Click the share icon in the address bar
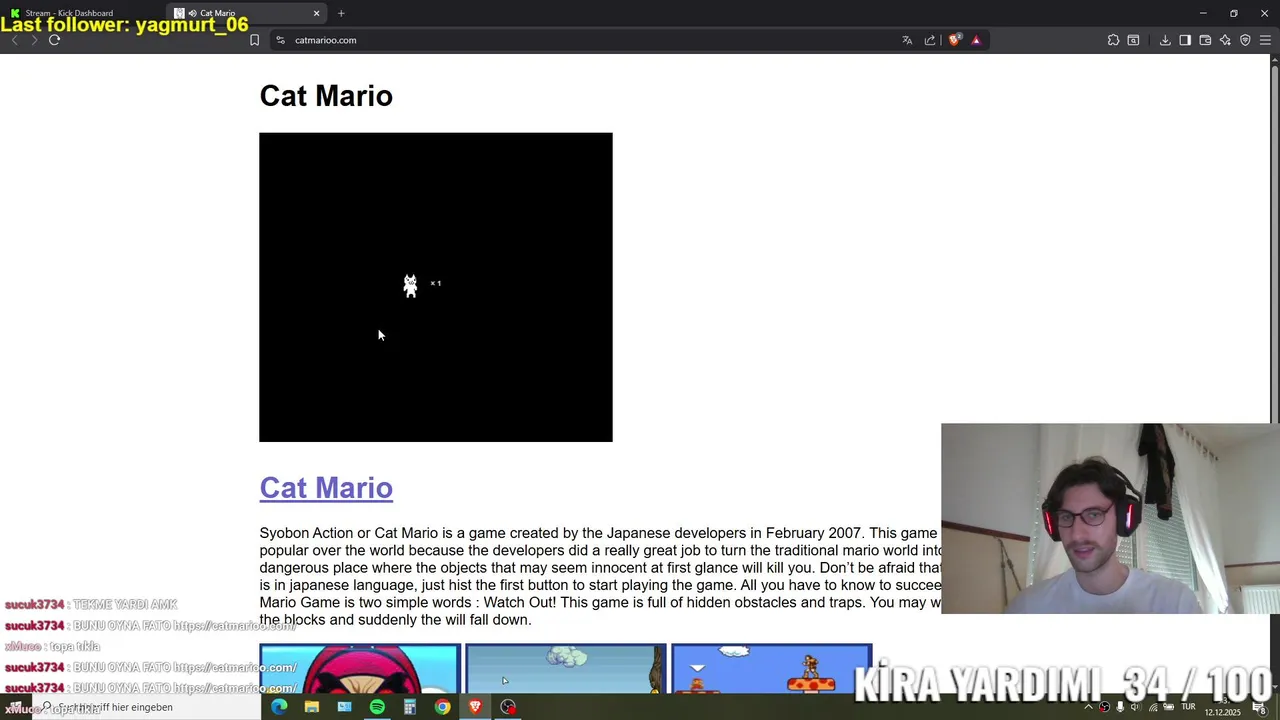This screenshot has width=1280, height=720. pyautogui.click(x=930, y=40)
